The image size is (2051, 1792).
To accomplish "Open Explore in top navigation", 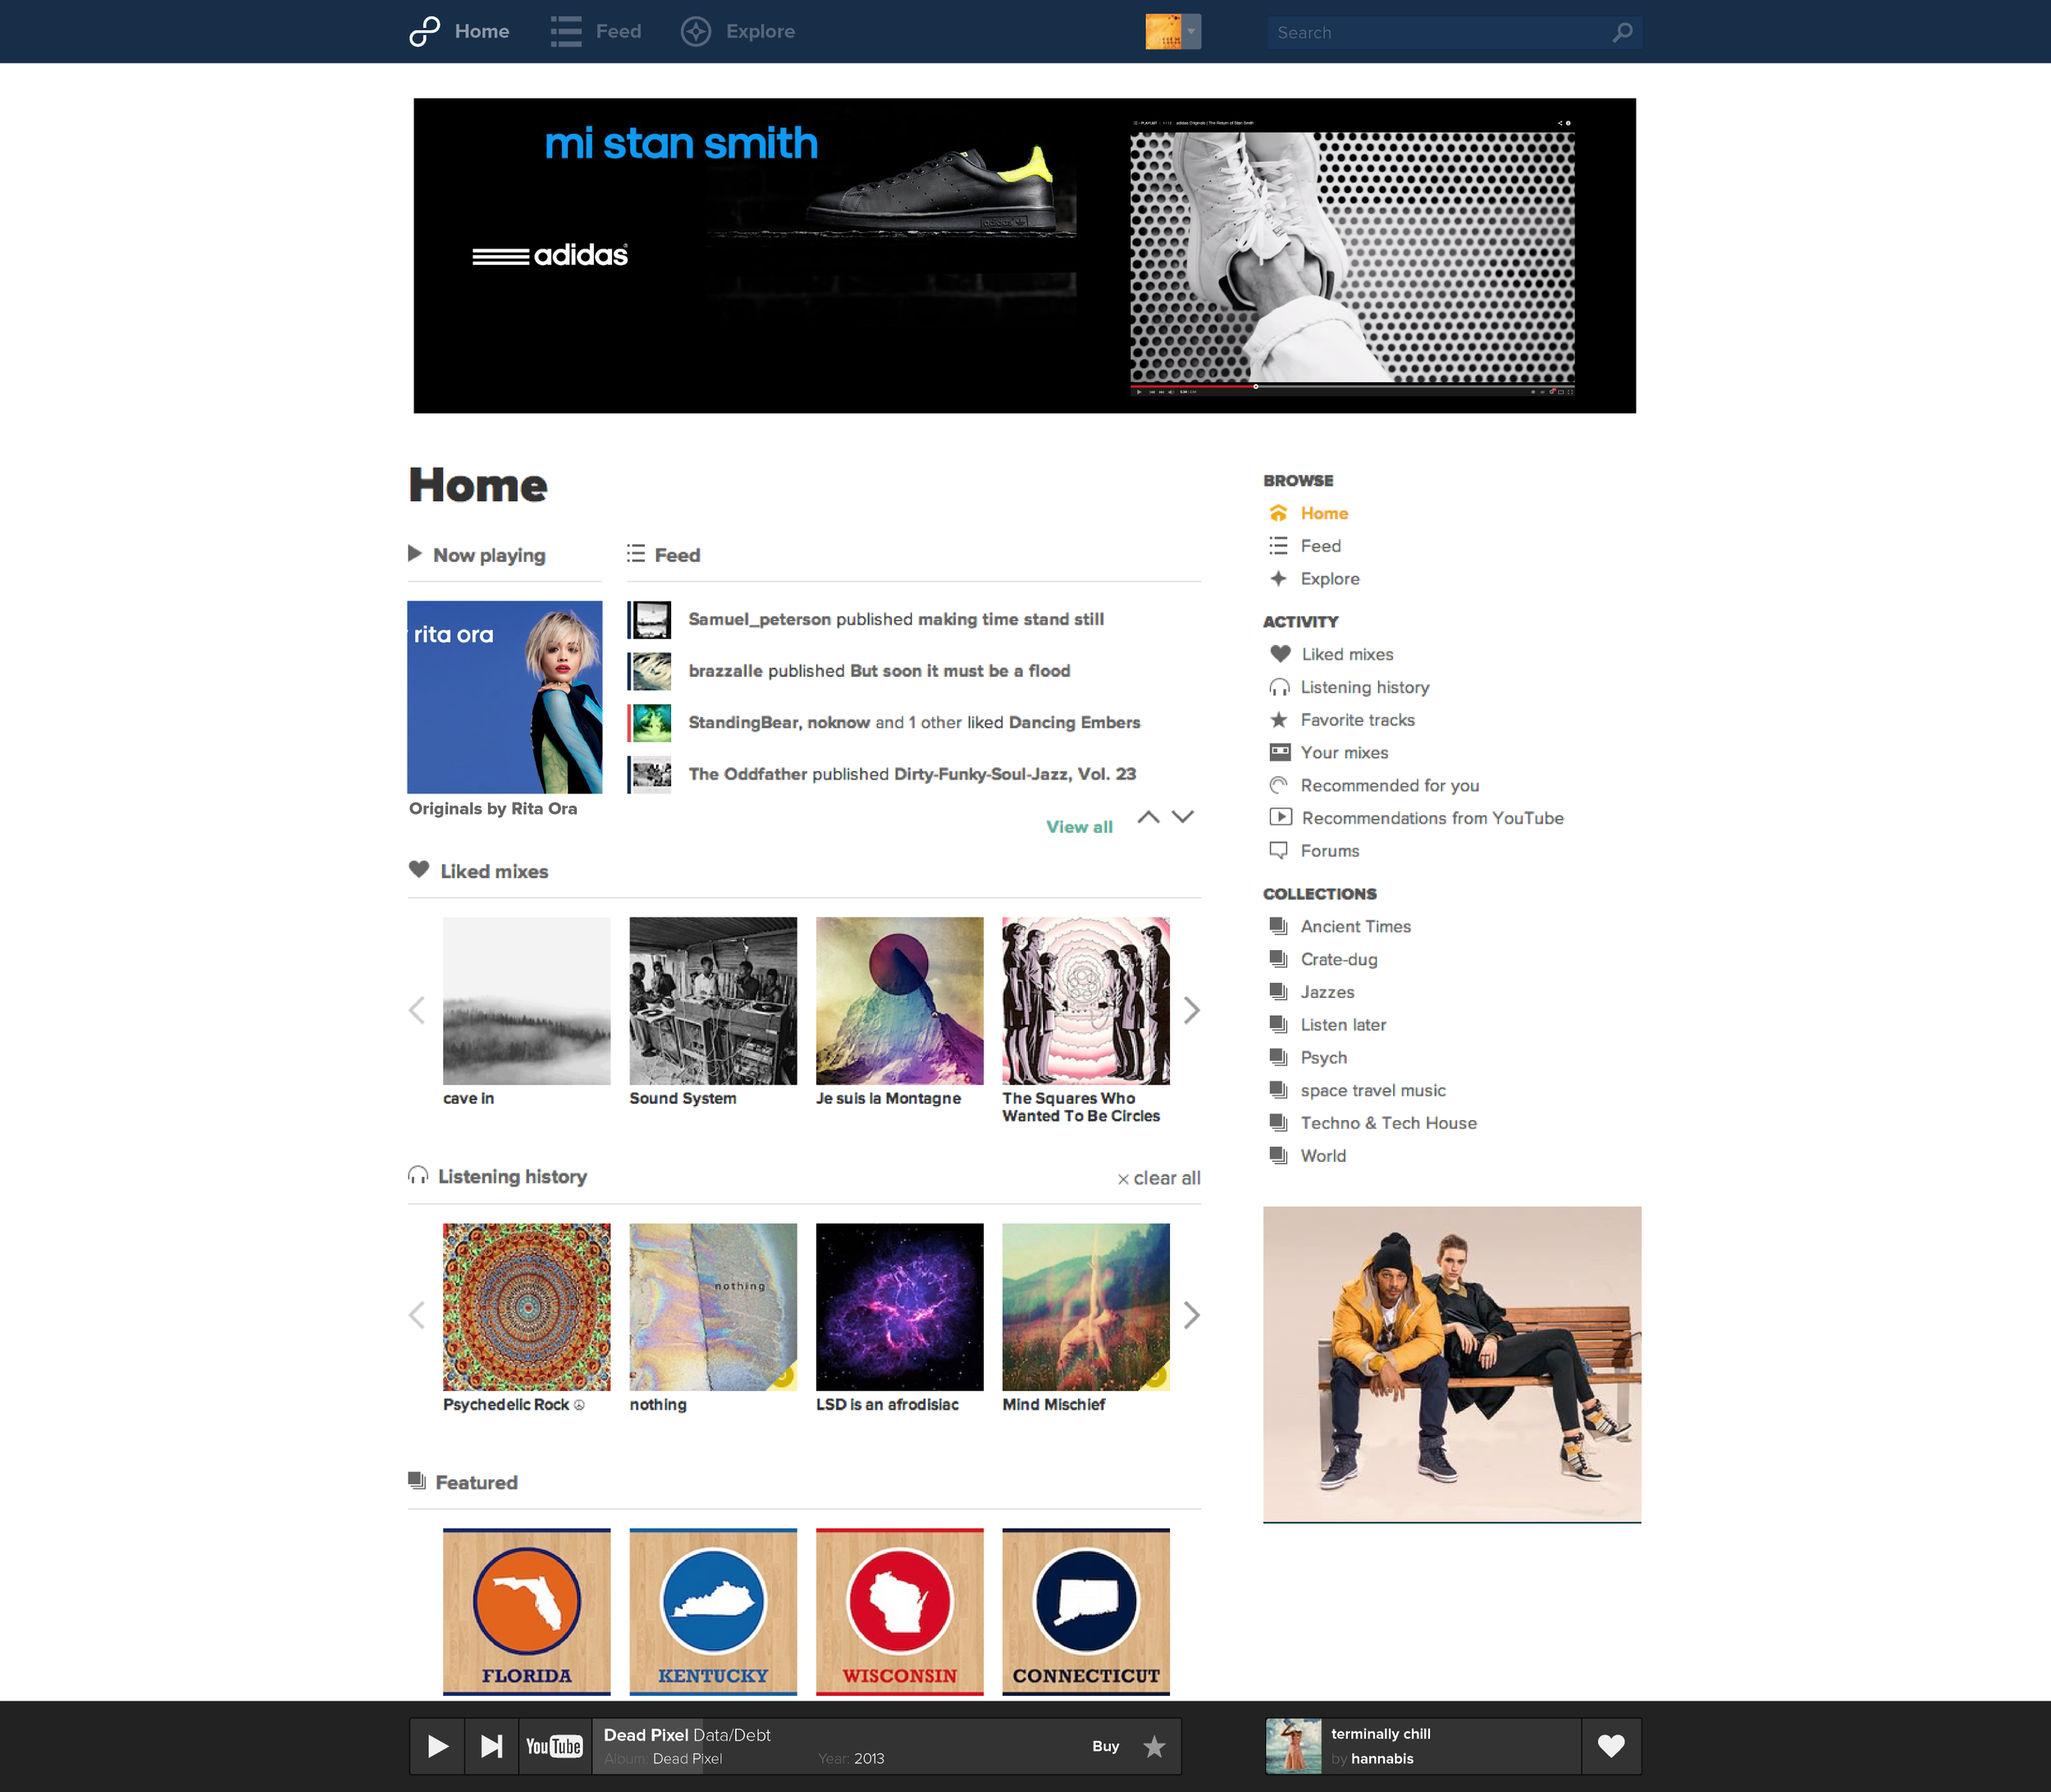I will 760,31.
